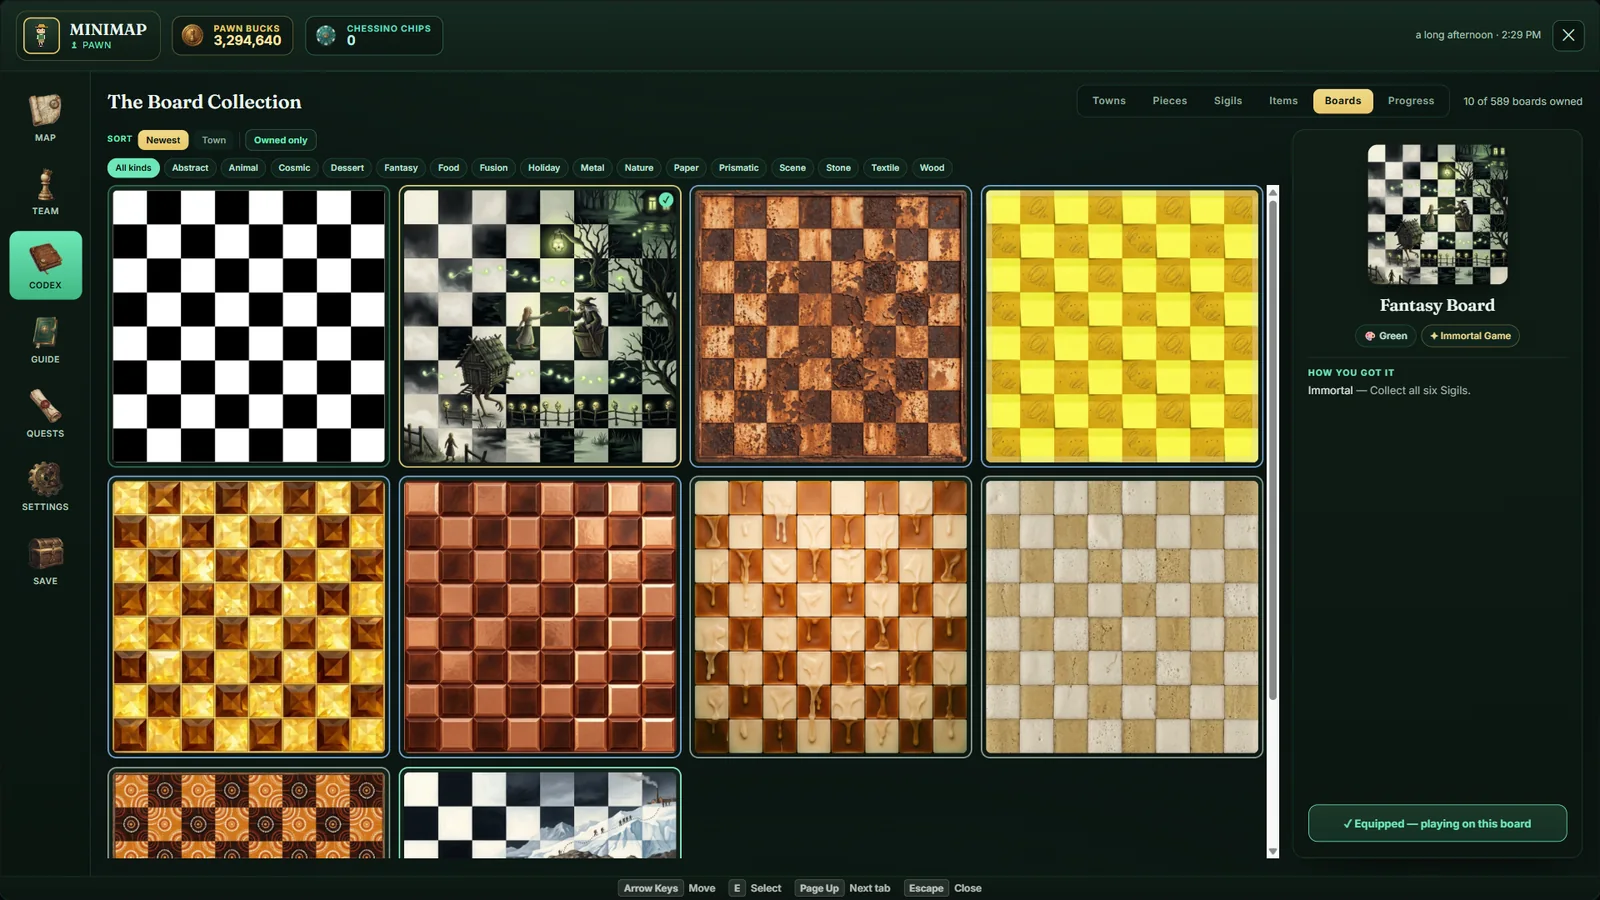The height and width of the screenshot is (900, 1600).
Task: Click the Green tag on Fantasy Board
Action: click(x=1385, y=336)
